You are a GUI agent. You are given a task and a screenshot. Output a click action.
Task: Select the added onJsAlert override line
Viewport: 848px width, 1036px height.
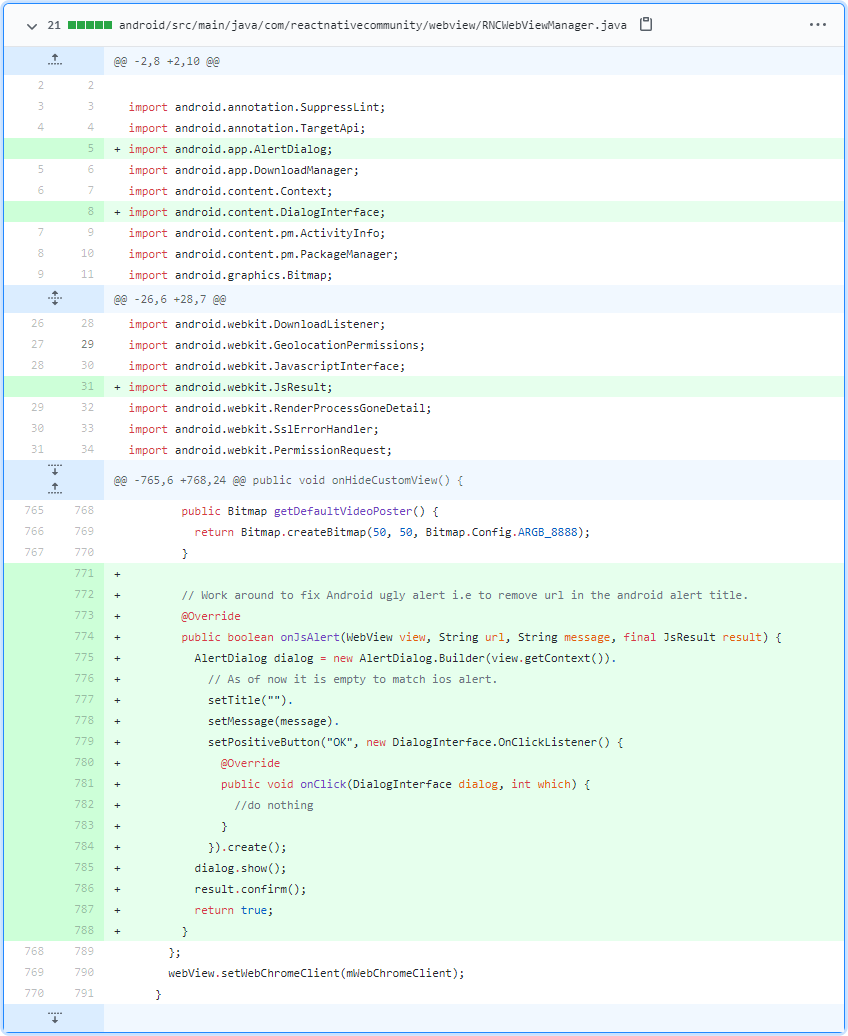coord(400,637)
